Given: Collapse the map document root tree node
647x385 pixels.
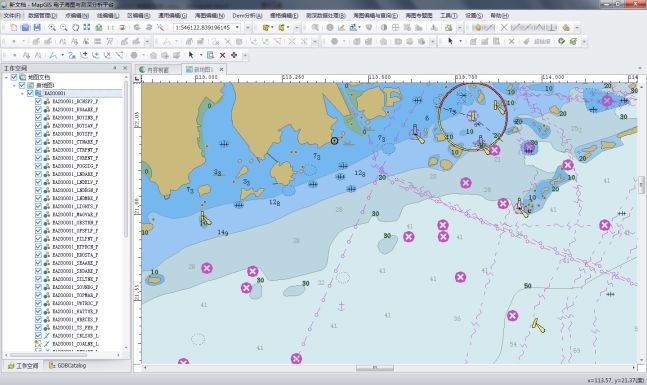Looking at the screenshot, I should (x=6, y=77).
